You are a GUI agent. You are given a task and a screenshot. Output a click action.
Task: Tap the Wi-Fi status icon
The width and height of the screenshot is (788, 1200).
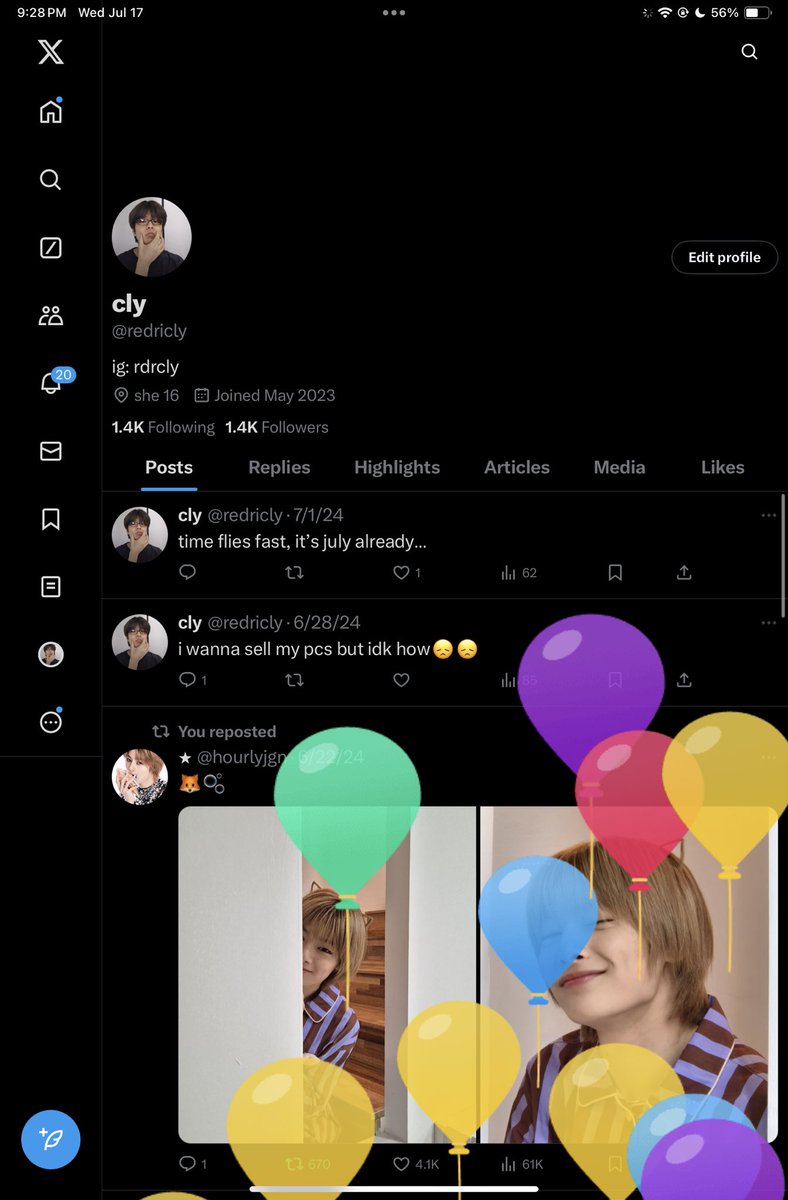pos(664,13)
